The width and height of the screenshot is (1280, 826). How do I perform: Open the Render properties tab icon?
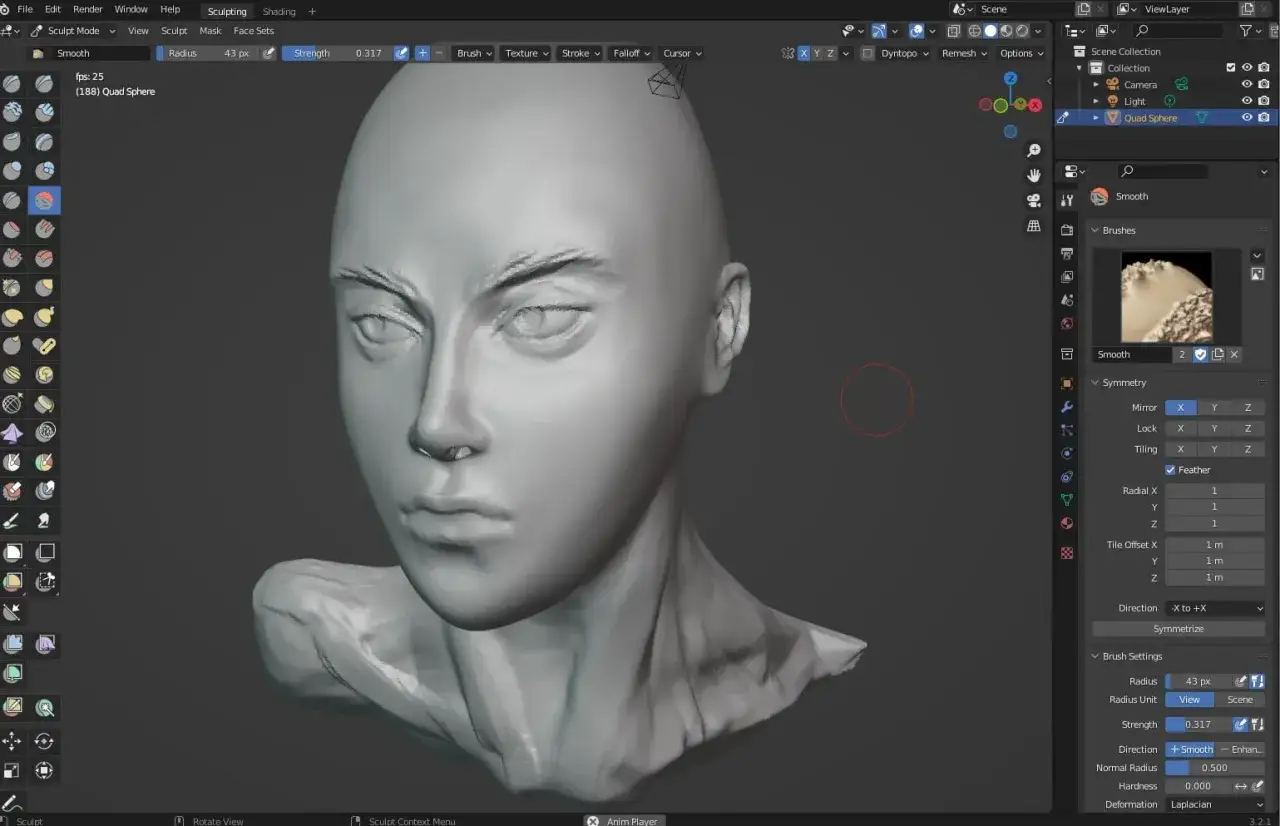(x=1067, y=230)
